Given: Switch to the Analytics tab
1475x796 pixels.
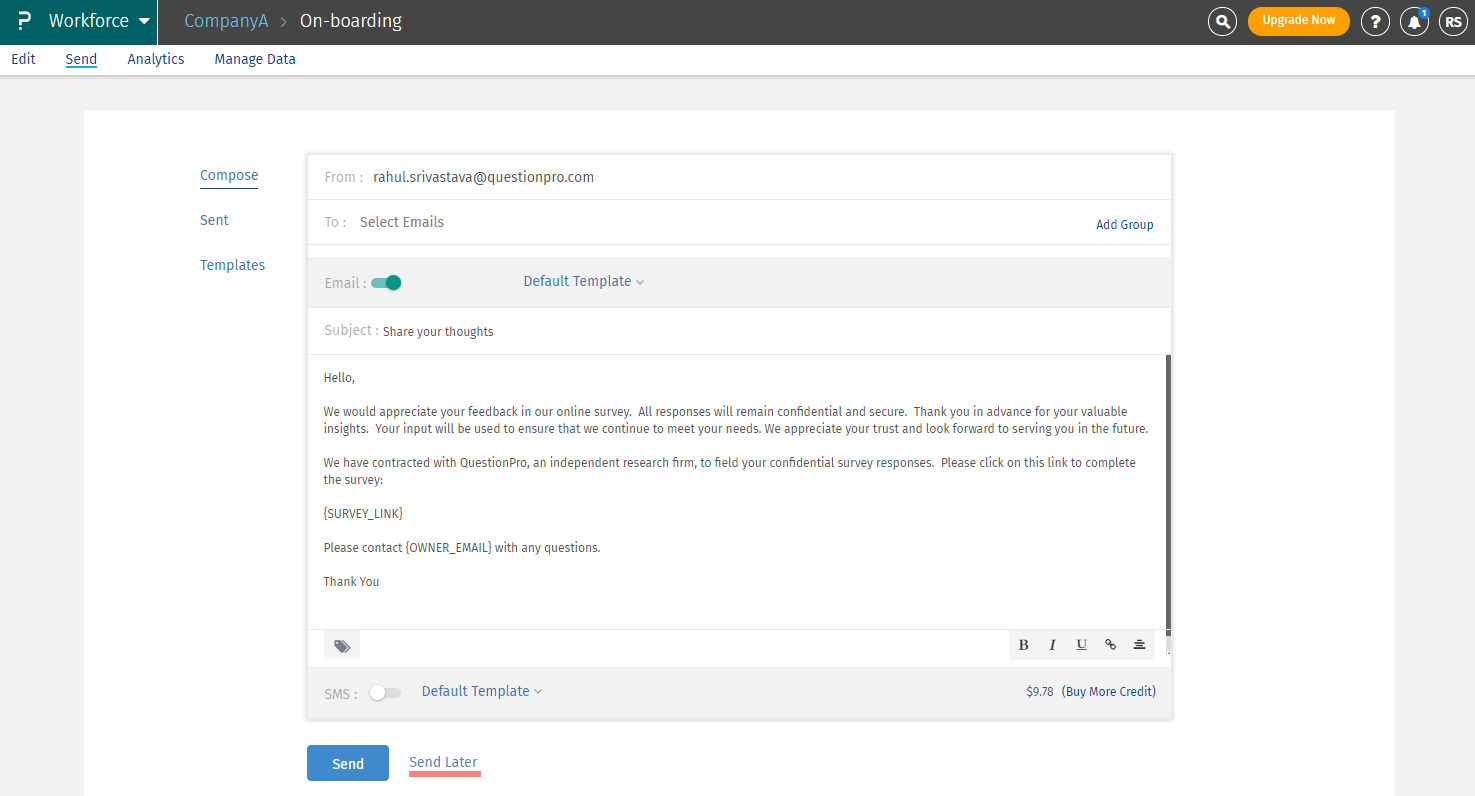Looking at the screenshot, I should (x=156, y=59).
